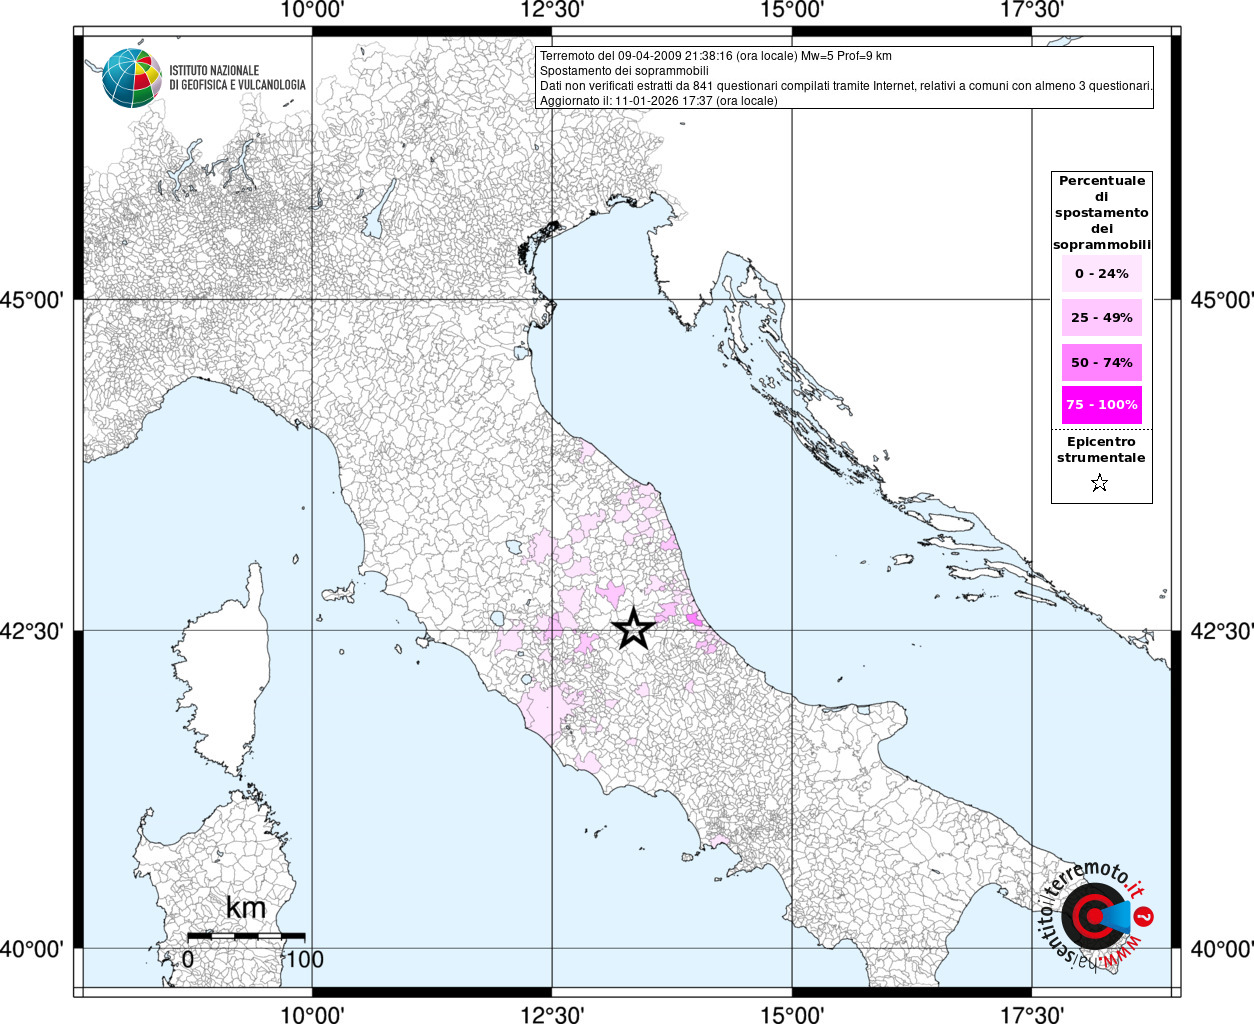
Task: Click the bottom '12°30'' longitude label
Action: tap(552, 1014)
